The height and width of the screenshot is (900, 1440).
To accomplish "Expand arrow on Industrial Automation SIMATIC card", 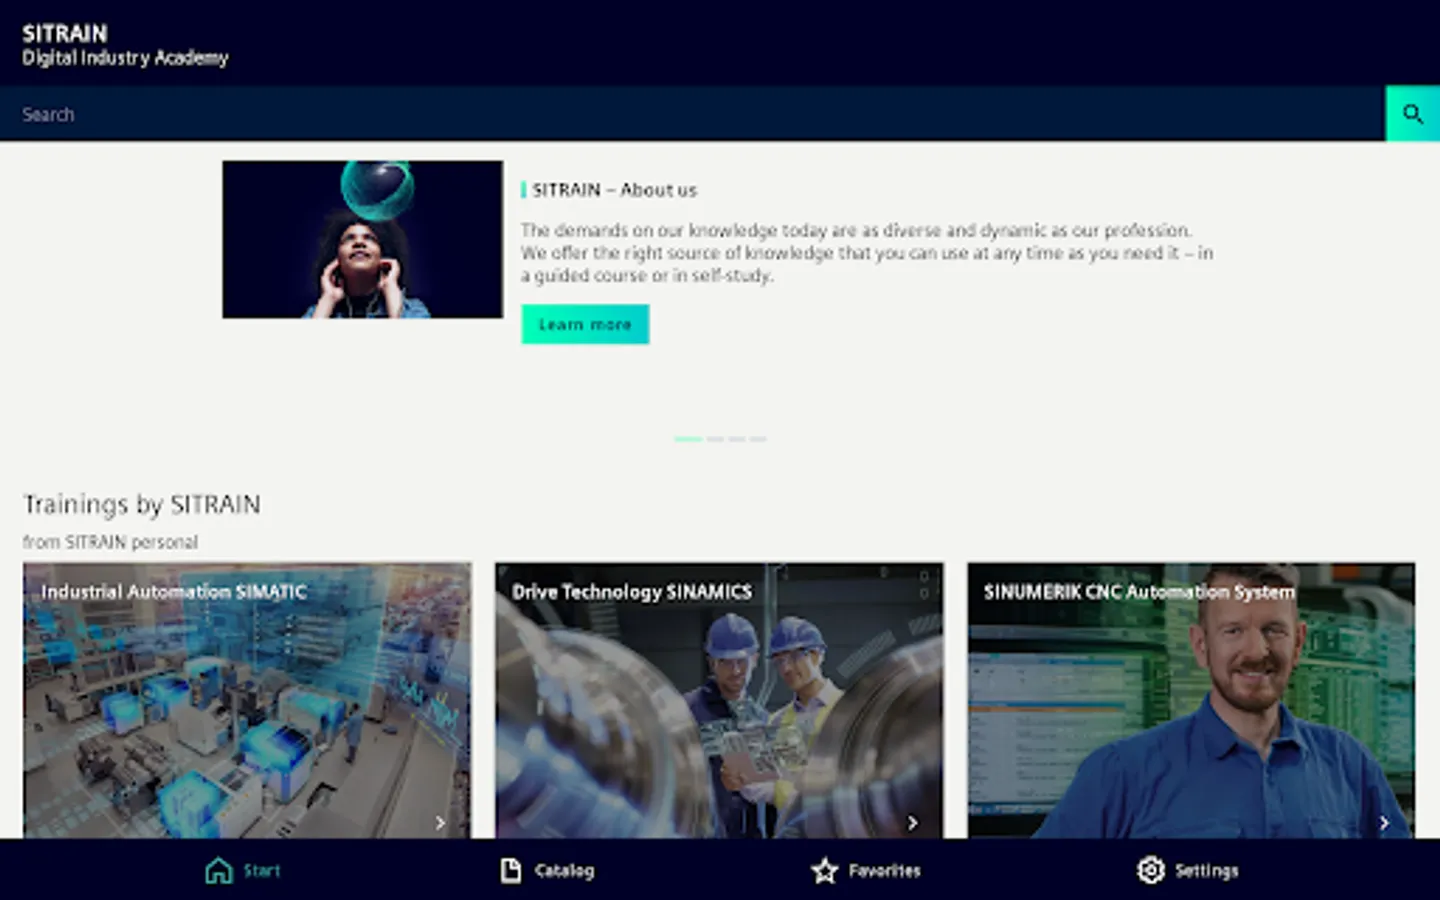I will pyautogui.click(x=440, y=823).
